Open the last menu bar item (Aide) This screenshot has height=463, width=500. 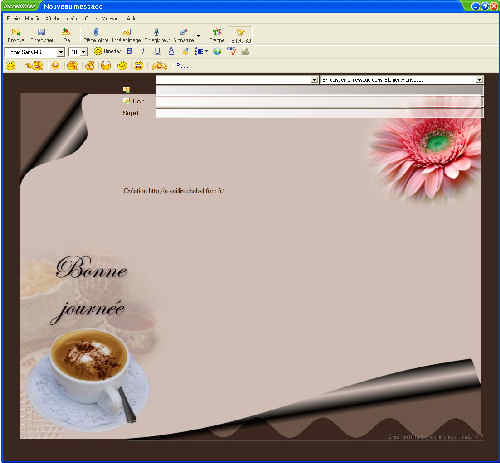click(x=131, y=18)
